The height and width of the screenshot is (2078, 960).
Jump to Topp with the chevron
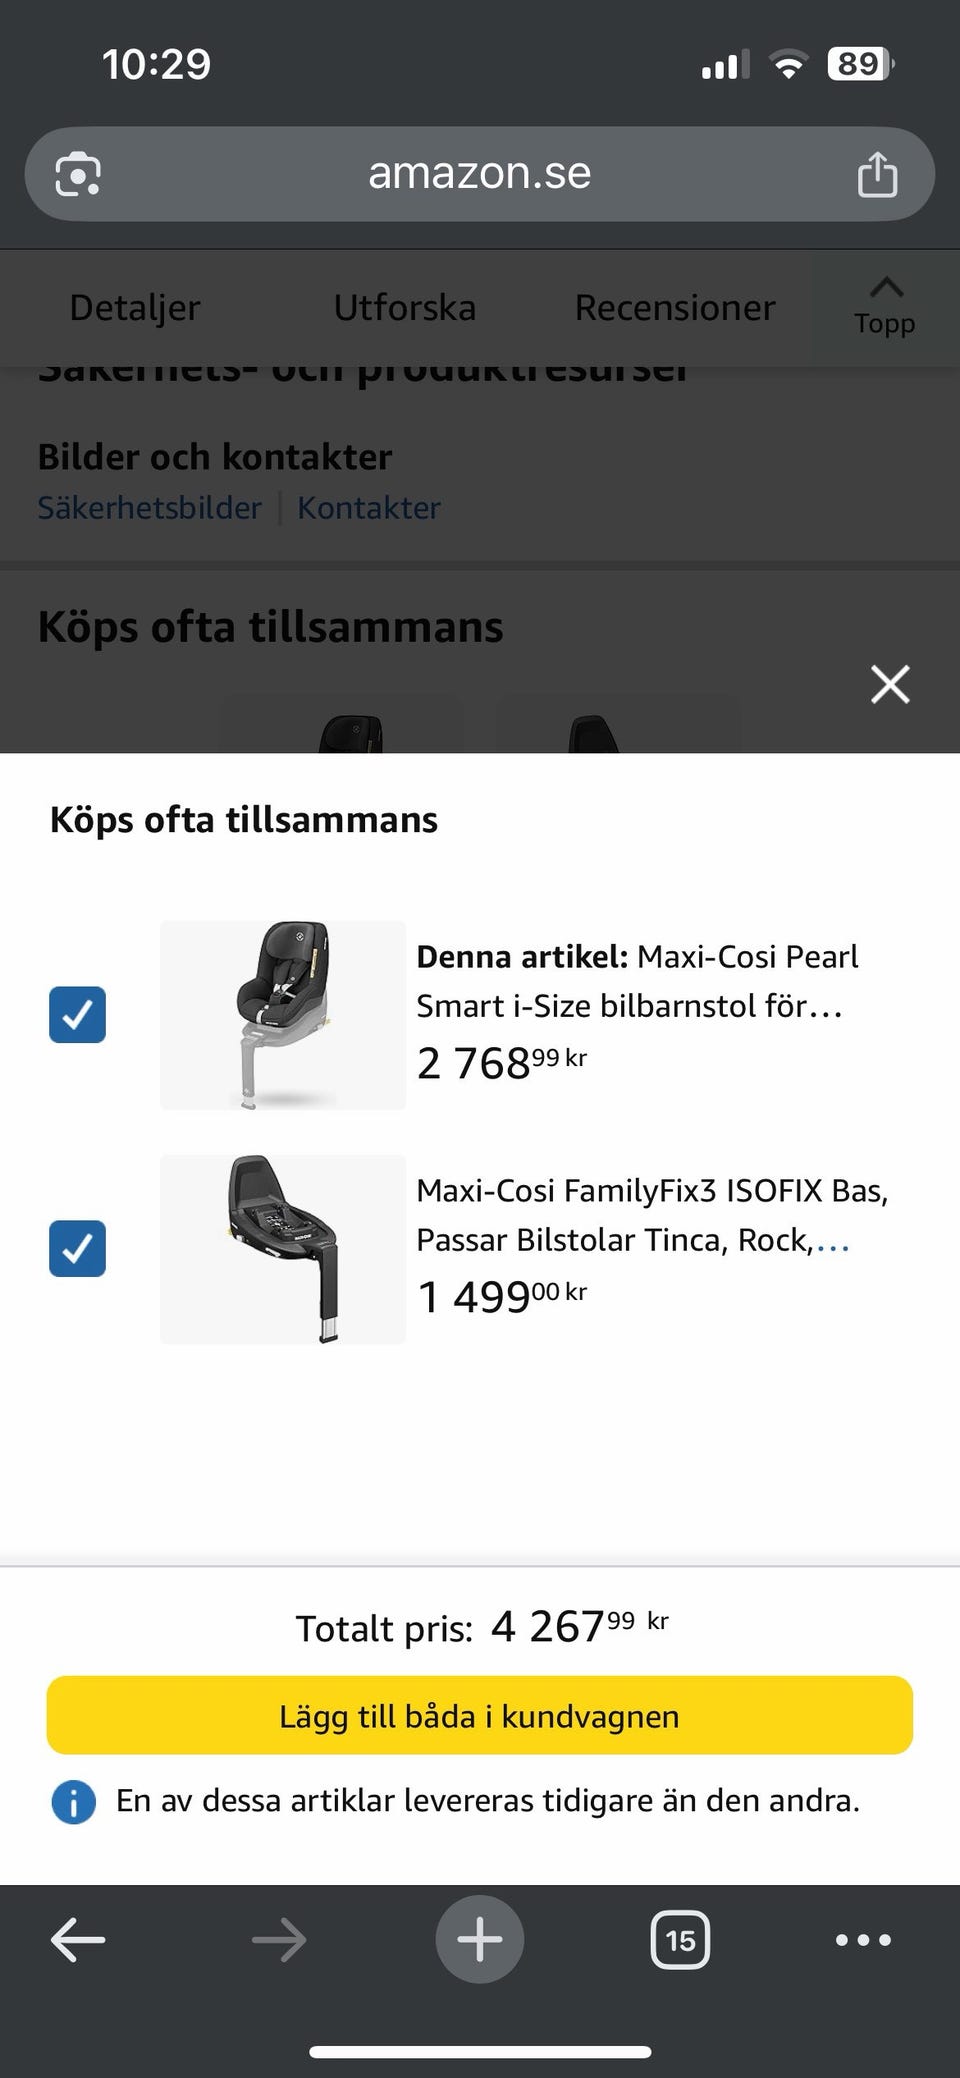885,305
